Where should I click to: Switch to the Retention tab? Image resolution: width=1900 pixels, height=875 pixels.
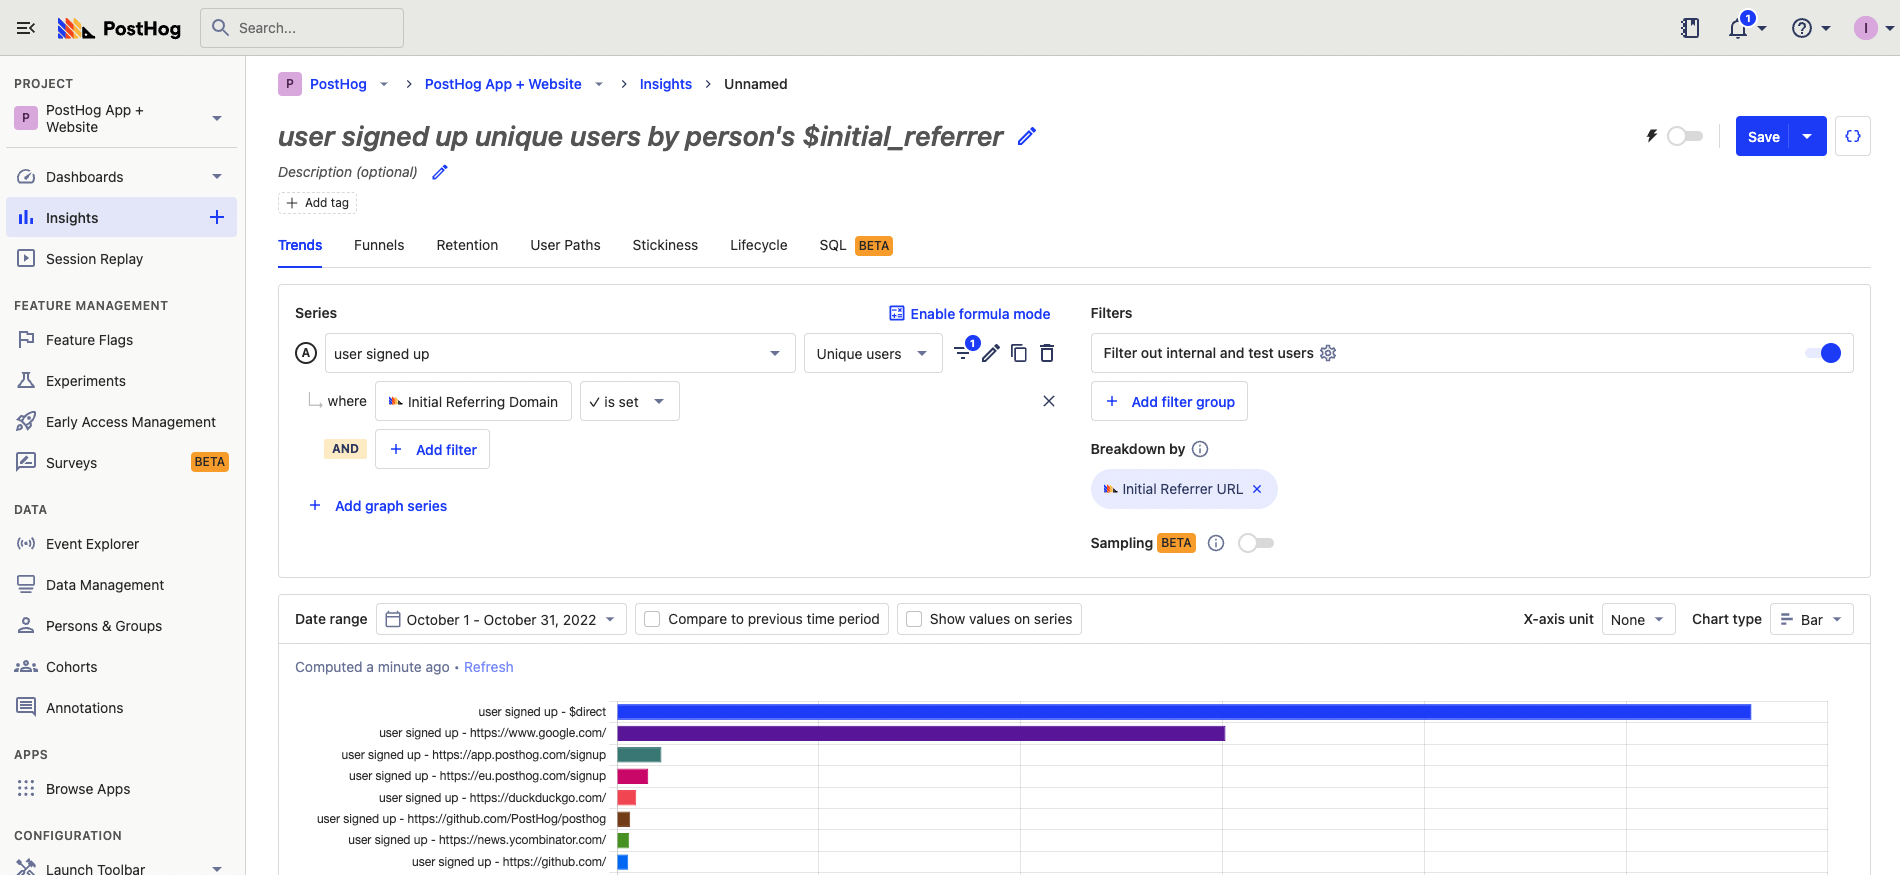point(467,245)
